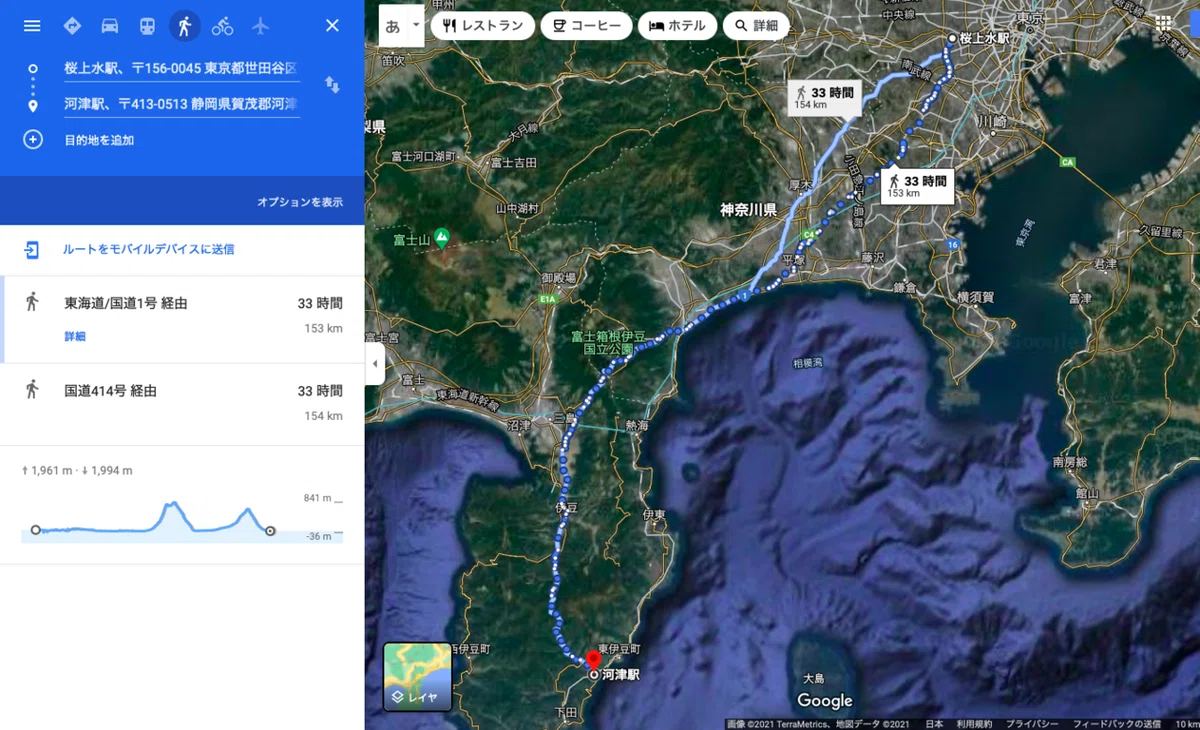Toggle the レイヤ map layer thumbnail

pyautogui.click(x=417, y=677)
